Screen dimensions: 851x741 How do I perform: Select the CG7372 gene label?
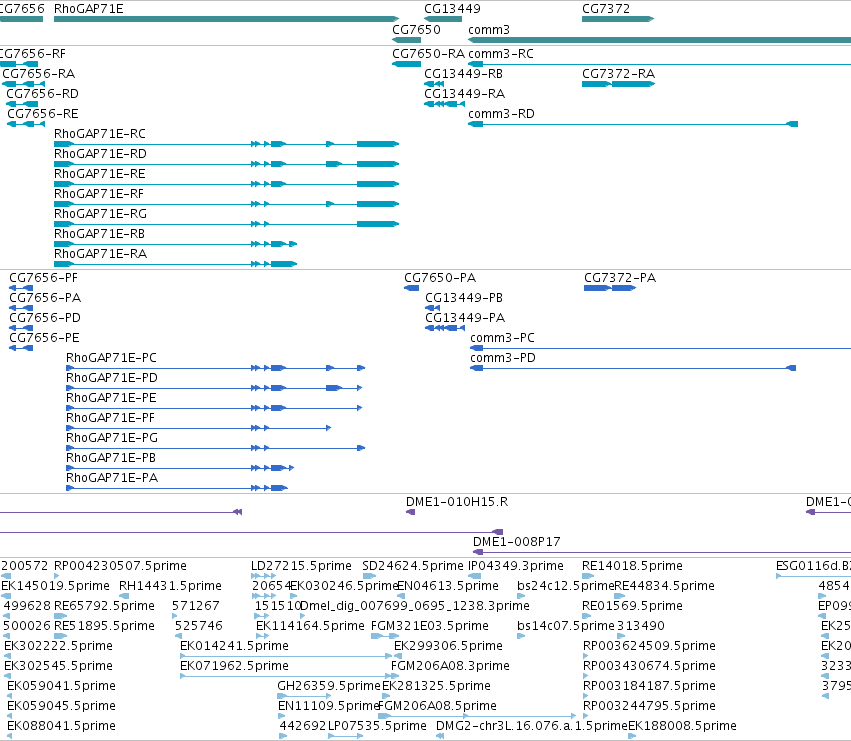606,9
